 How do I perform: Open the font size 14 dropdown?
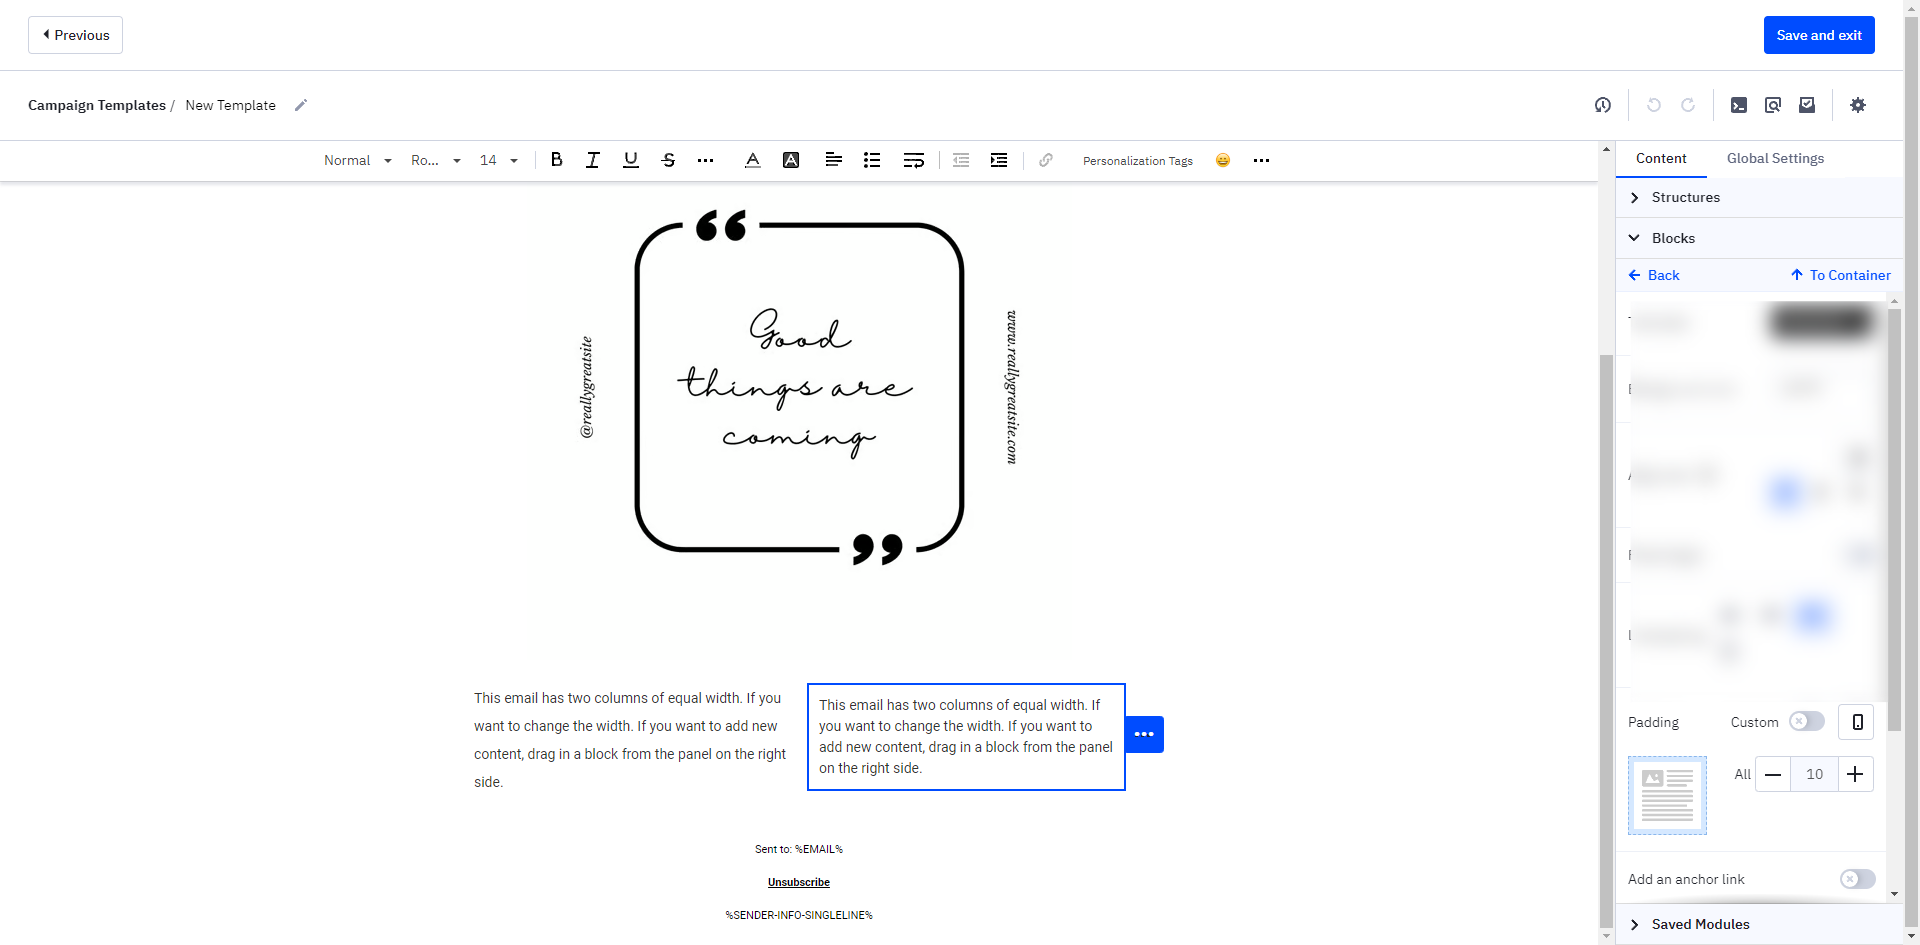pos(499,160)
